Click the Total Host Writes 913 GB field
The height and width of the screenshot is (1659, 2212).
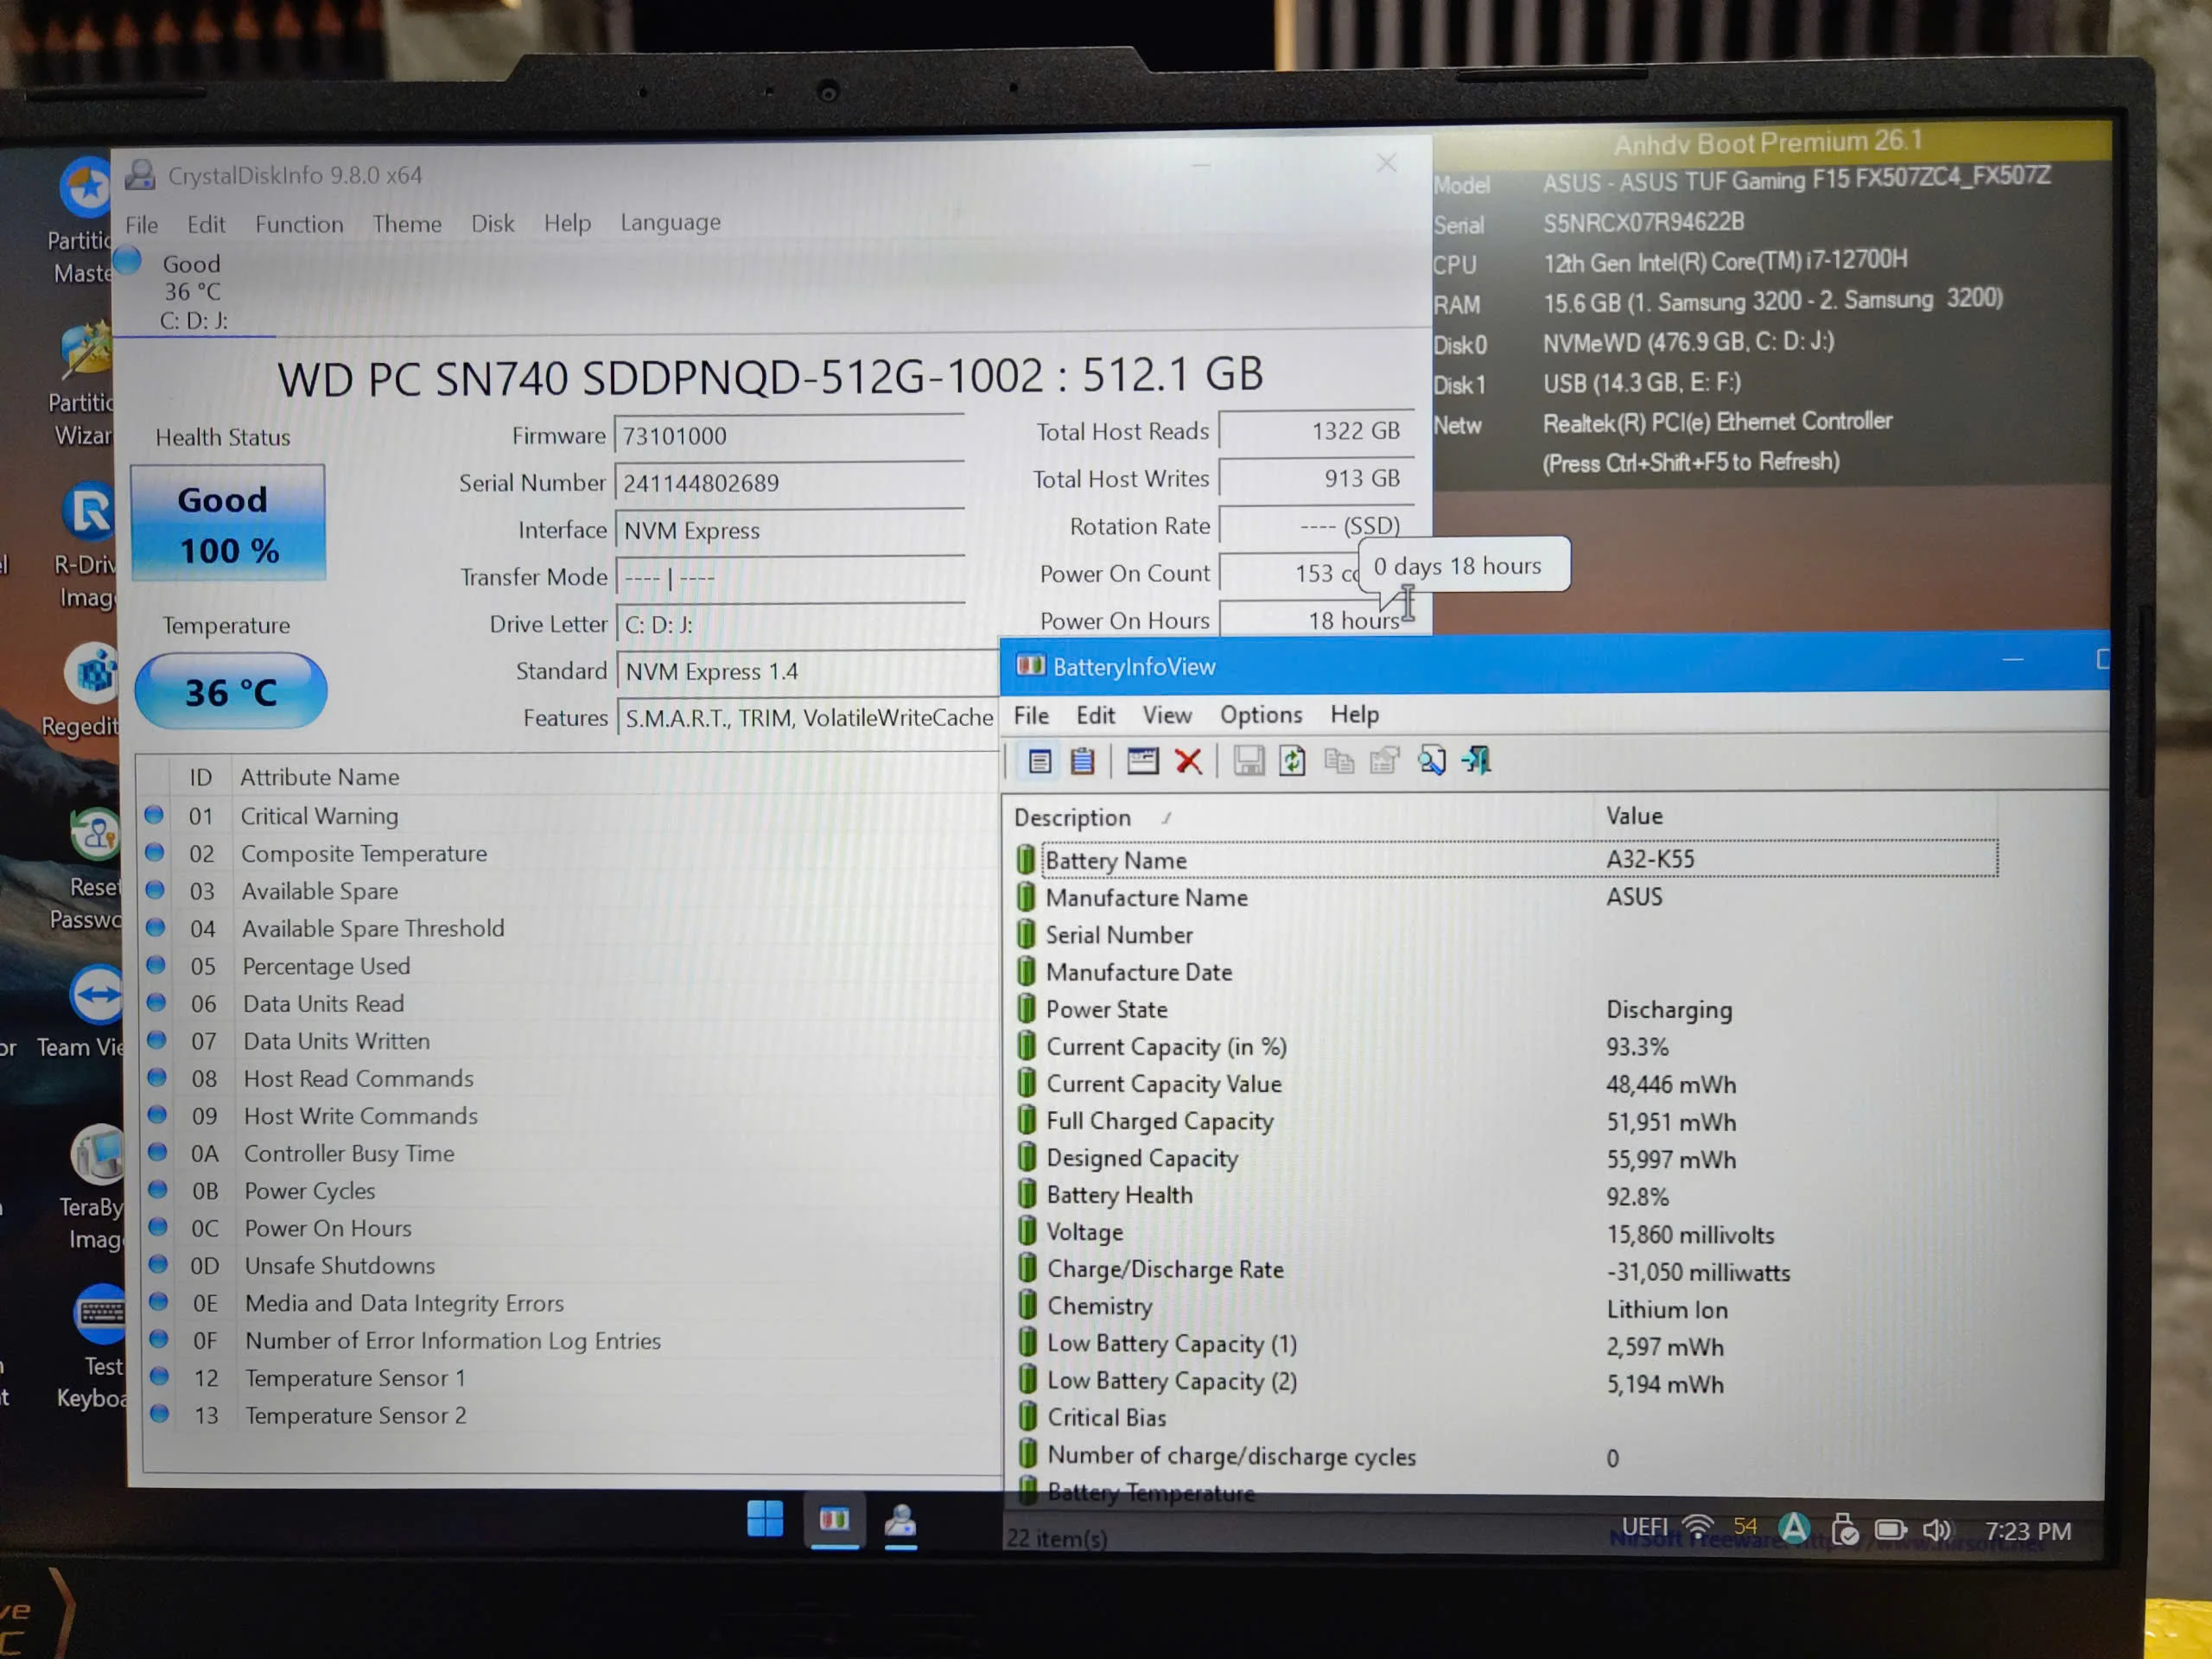(1317, 479)
